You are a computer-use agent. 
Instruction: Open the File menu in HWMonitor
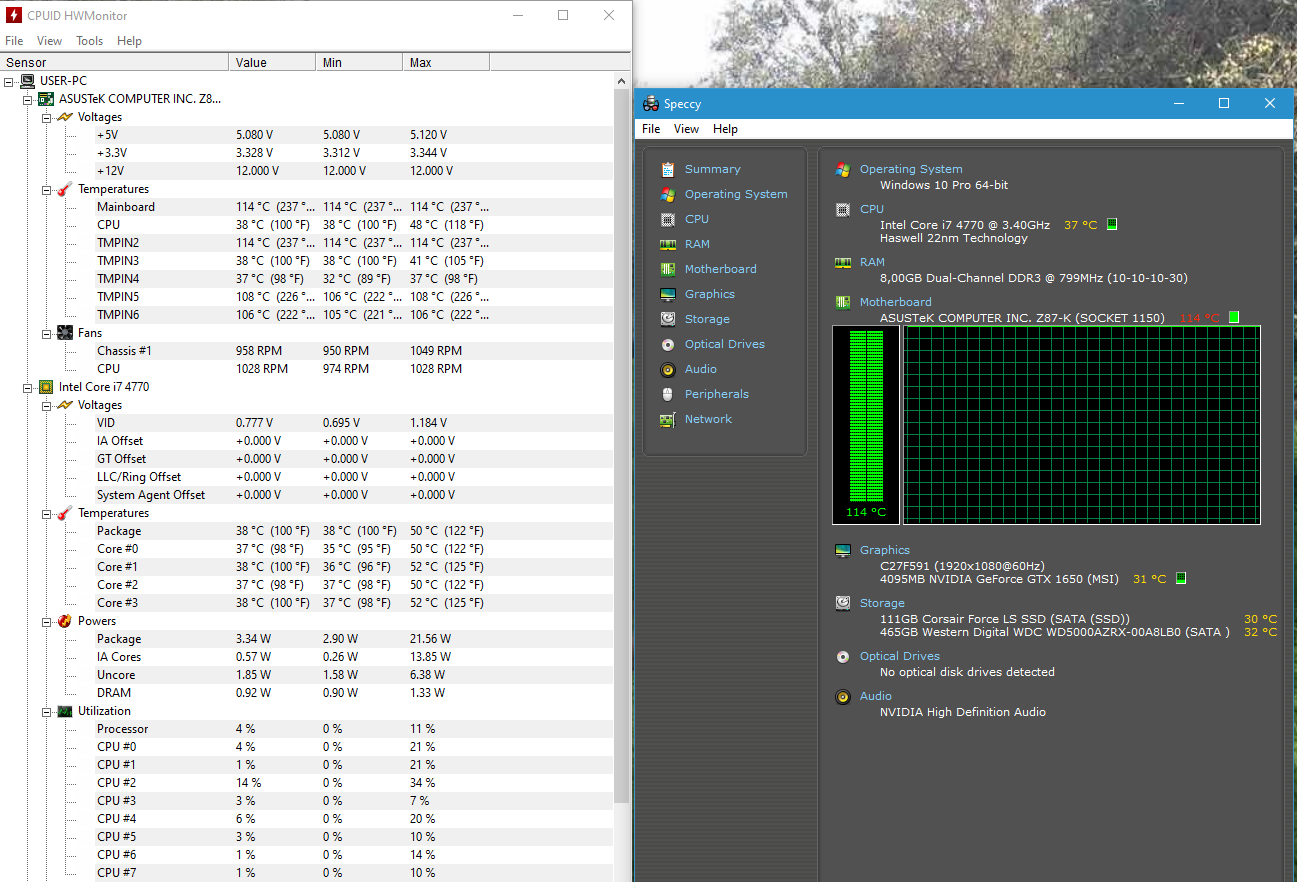(14, 41)
